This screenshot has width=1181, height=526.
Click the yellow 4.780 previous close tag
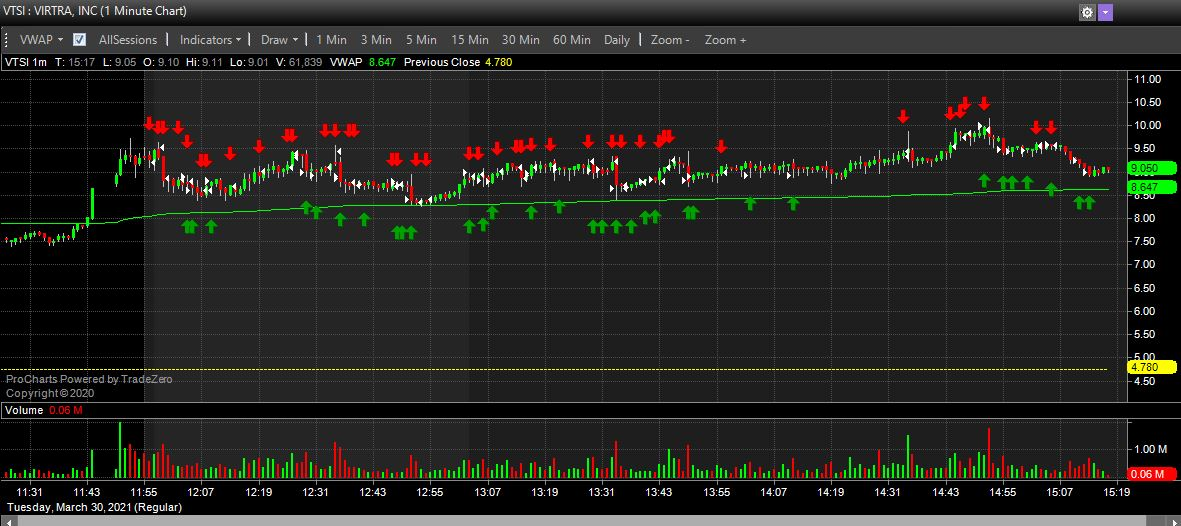(1143, 367)
